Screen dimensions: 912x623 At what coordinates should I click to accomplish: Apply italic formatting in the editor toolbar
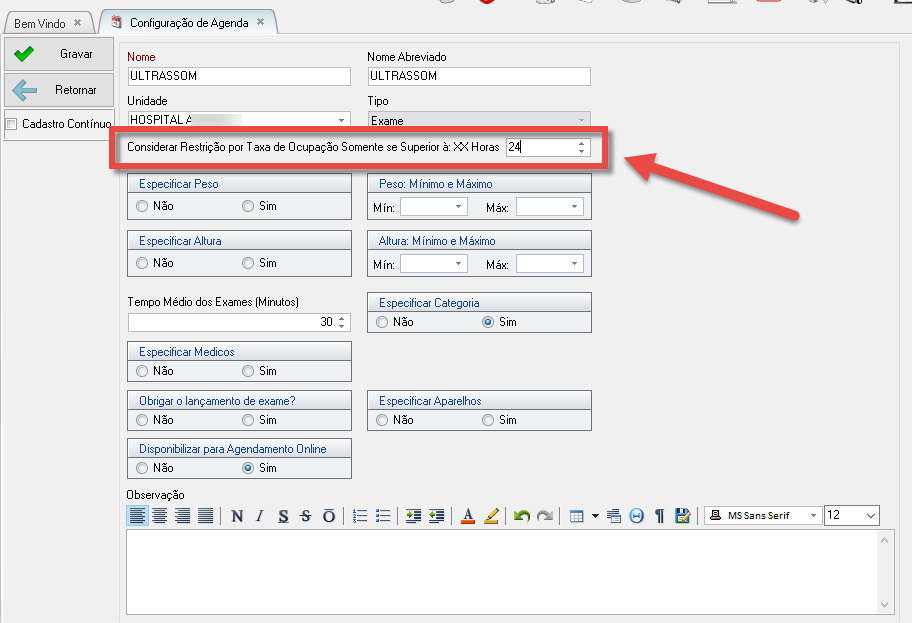(260, 516)
